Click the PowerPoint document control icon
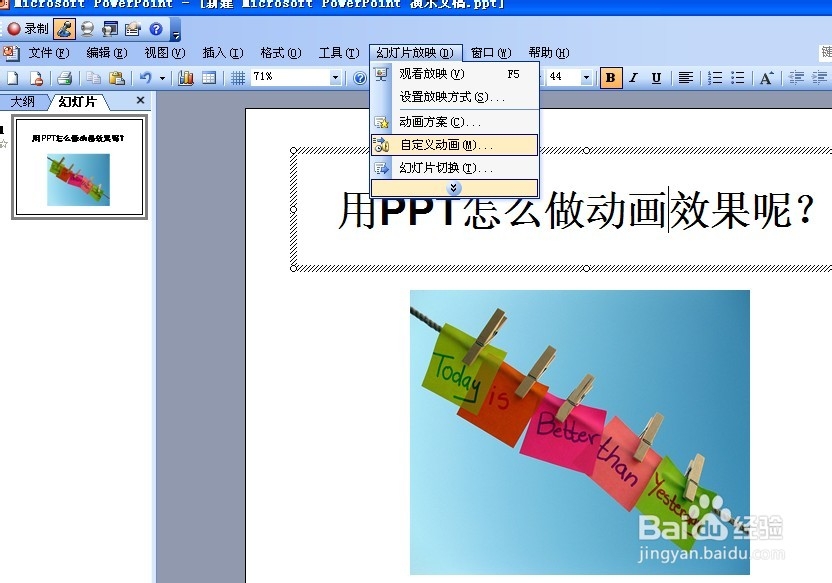 coord(11,53)
